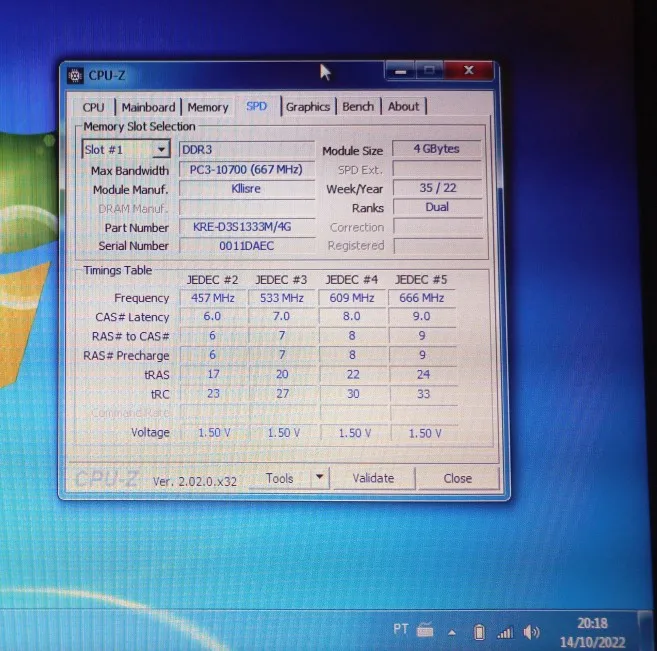Screen dimensions: 657x651
Task: Switch to the Graphics tab
Action: click(x=308, y=107)
